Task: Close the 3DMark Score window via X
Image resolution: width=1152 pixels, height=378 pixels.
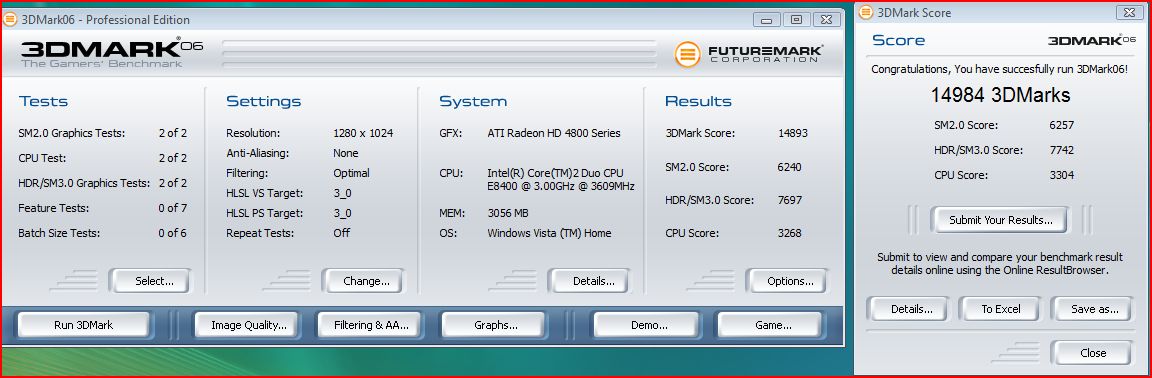Action: point(1128,13)
